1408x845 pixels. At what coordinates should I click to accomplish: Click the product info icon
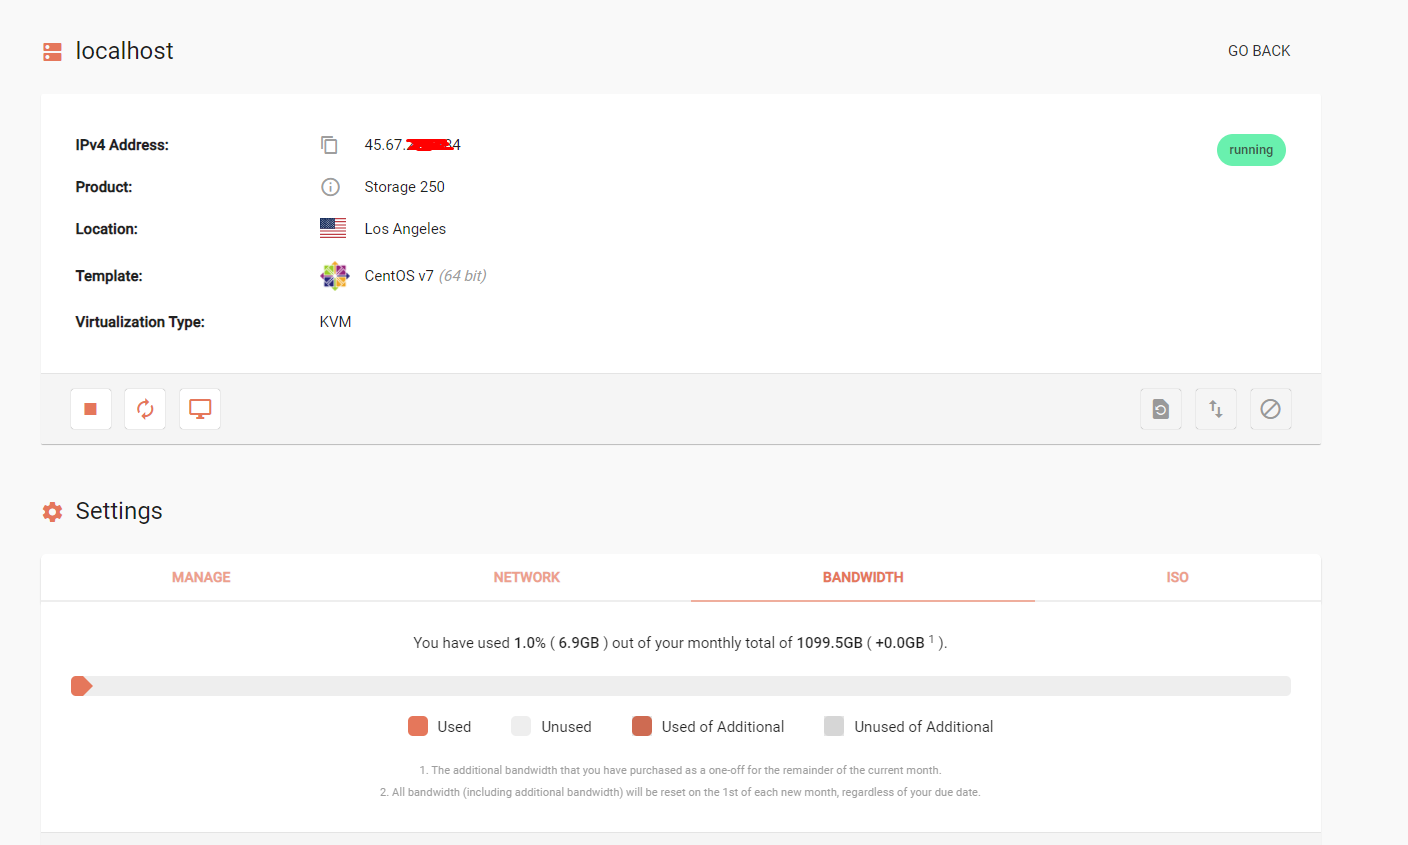pos(330,187)
